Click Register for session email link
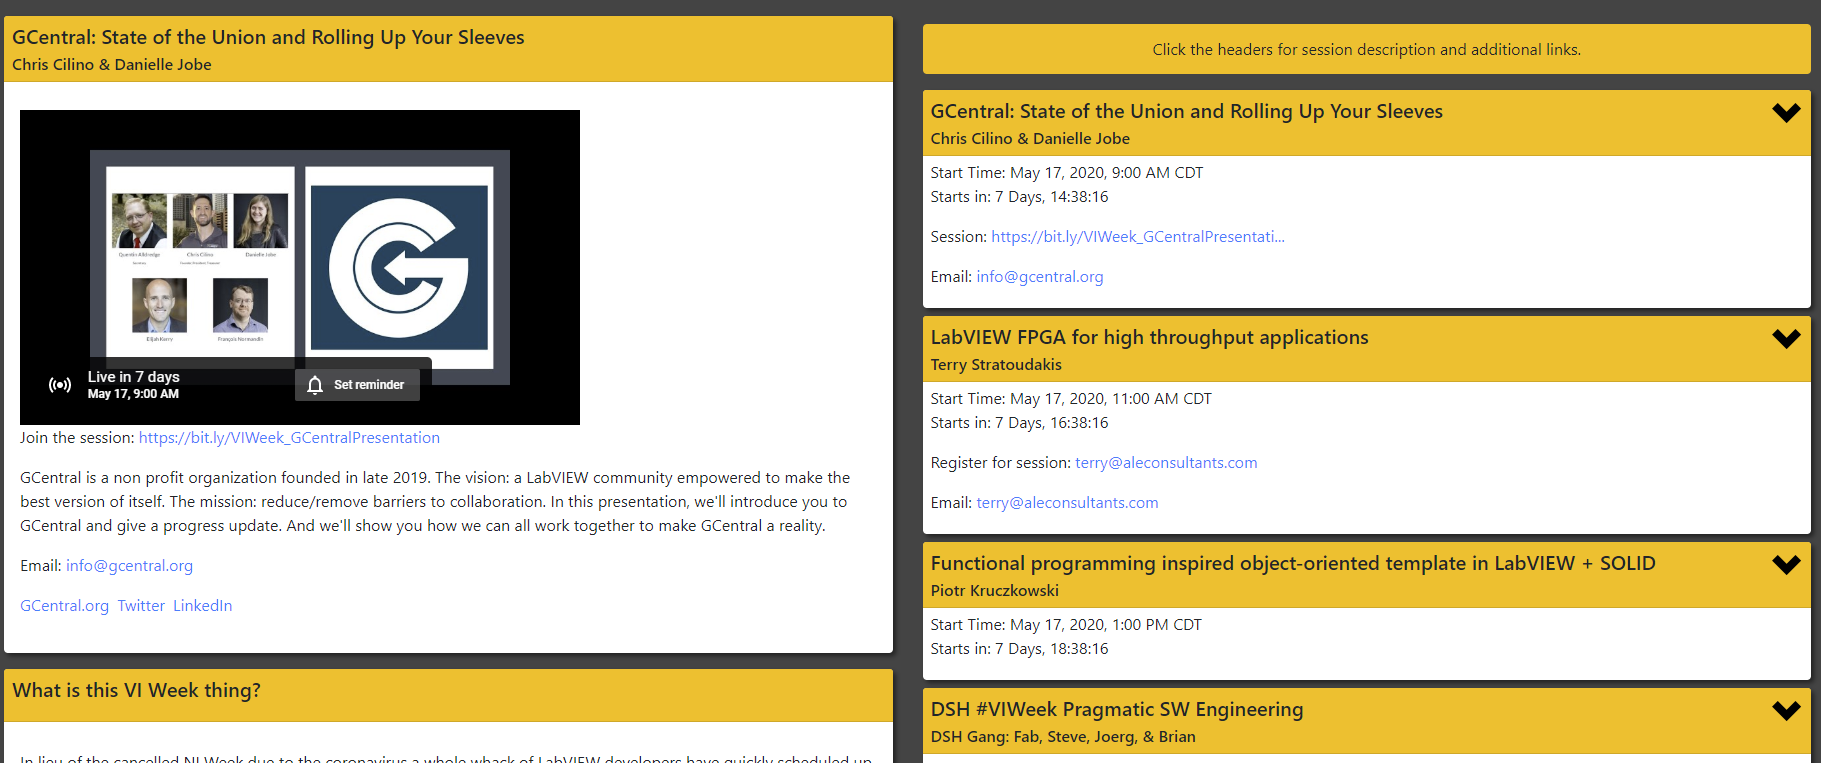This screenshot has width=1821, height=763. (x=1166, y=463)
